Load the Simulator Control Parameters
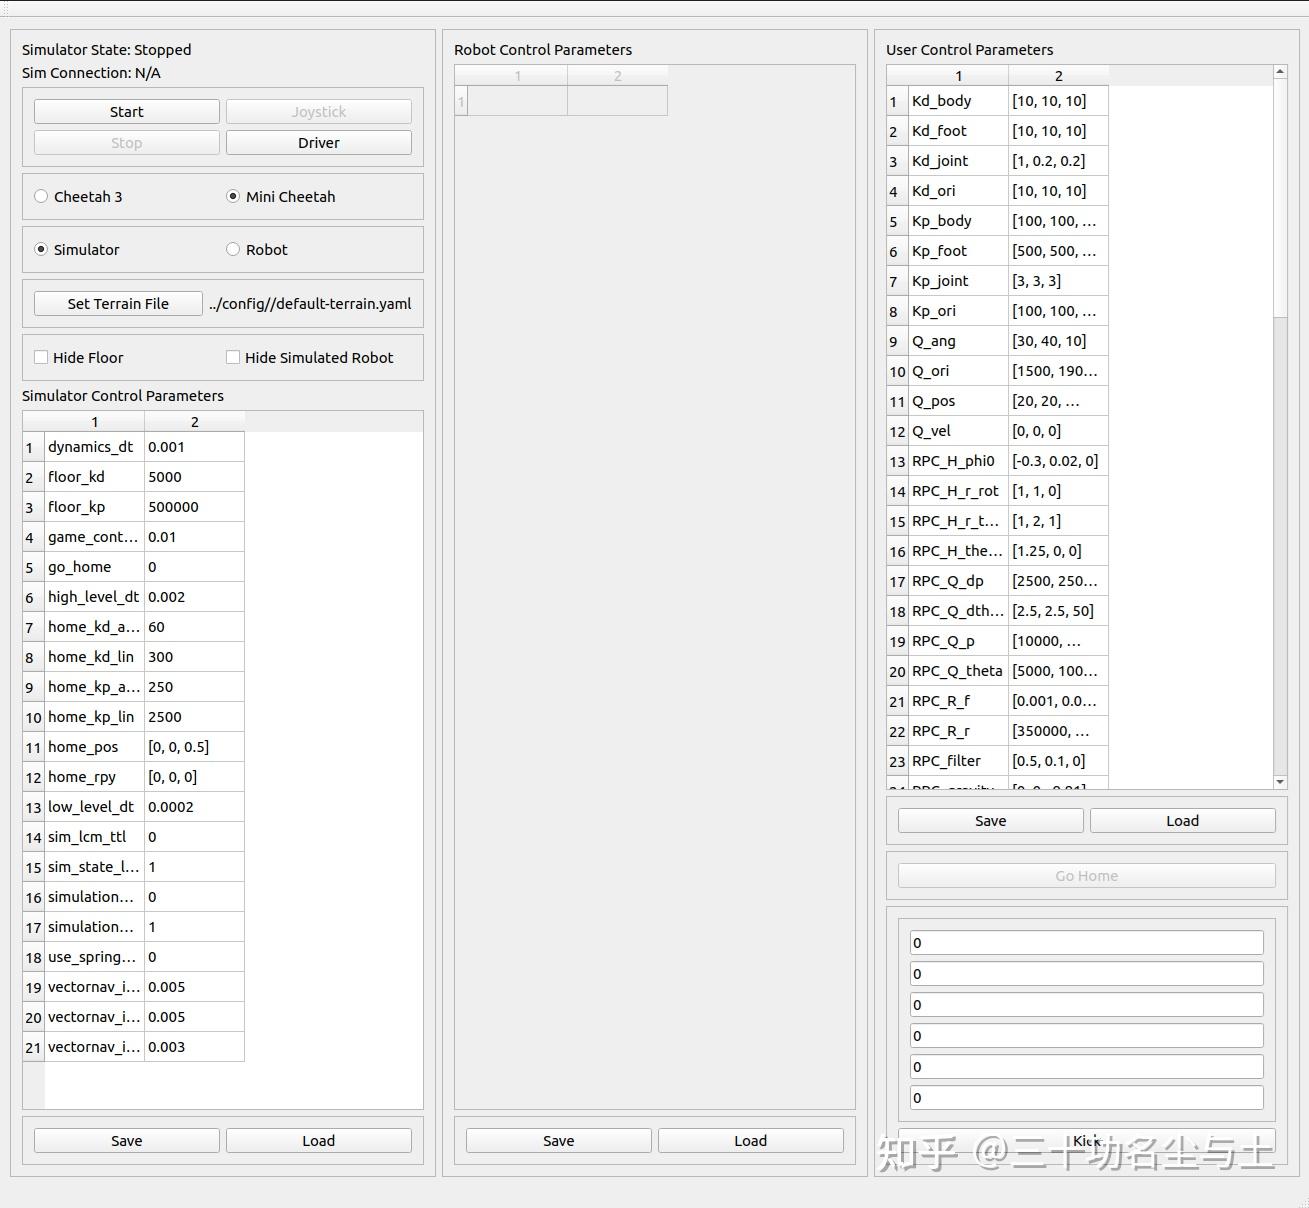 (319, 1141)
